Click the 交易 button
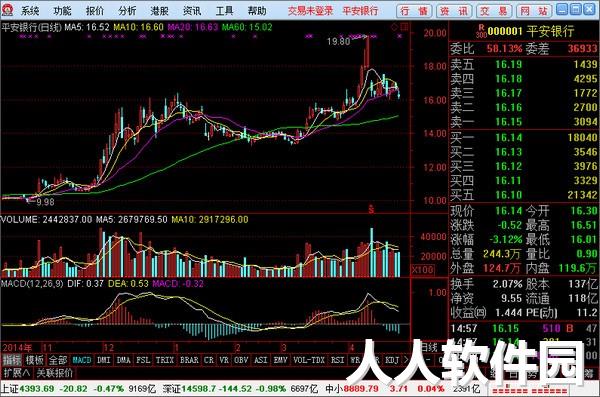This screenshot has width=600, height=397. (494, 11)
